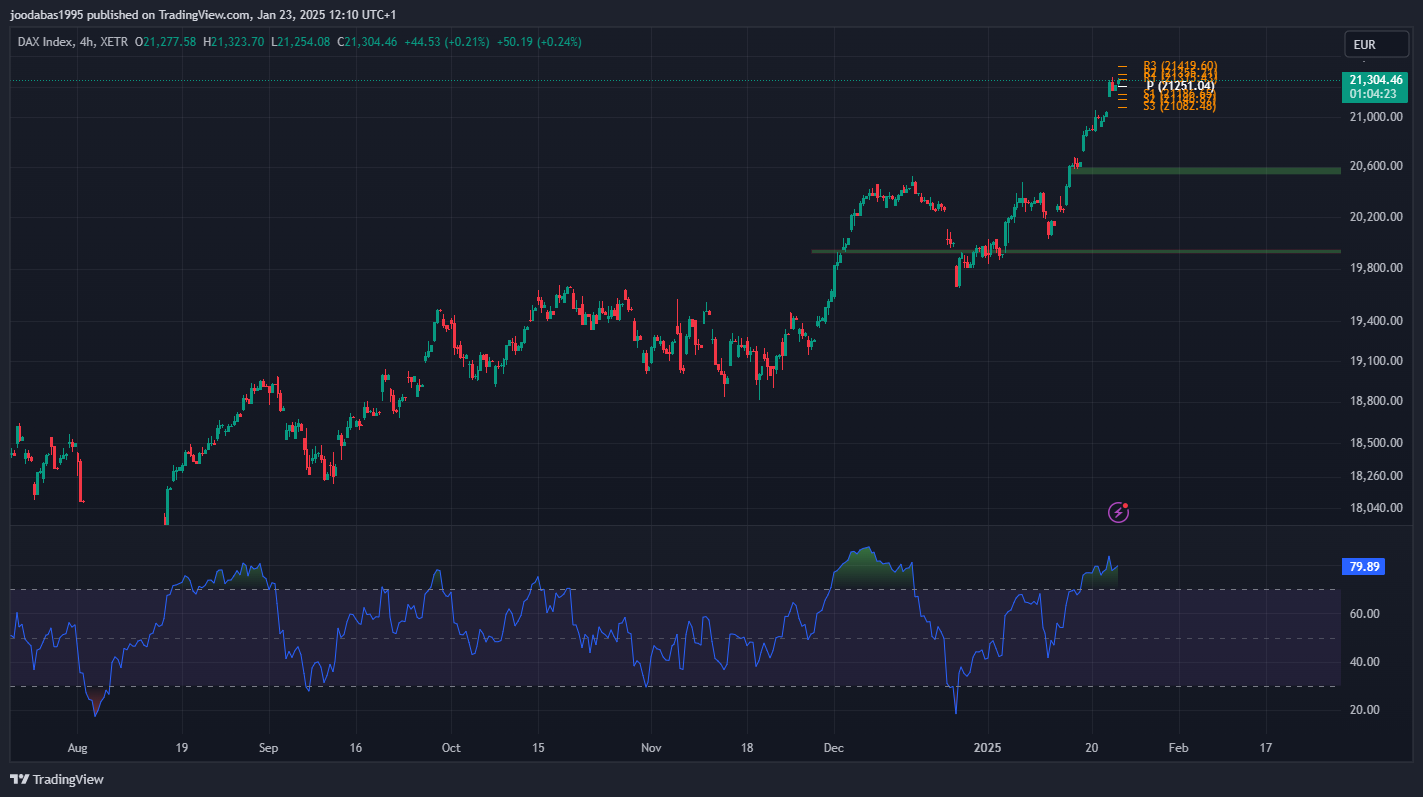Select the S3 pivot level label

1179,106
